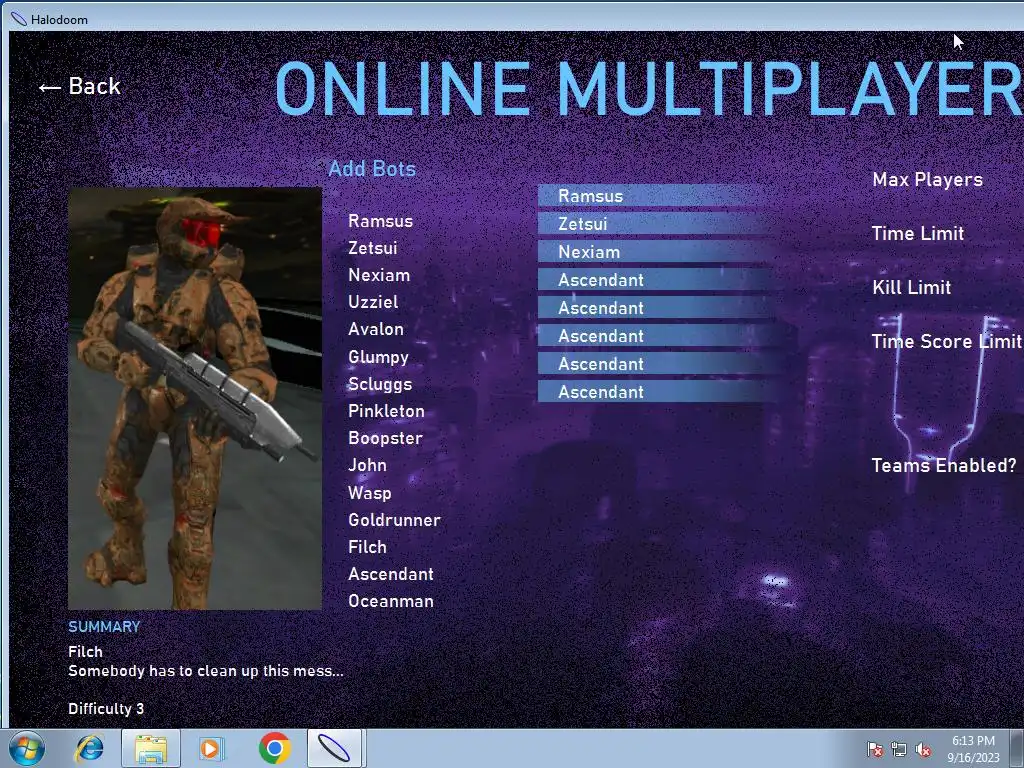Add the Scluggs bot
The height and width of the screenshot is (768, 1024).
click(380, 384)
